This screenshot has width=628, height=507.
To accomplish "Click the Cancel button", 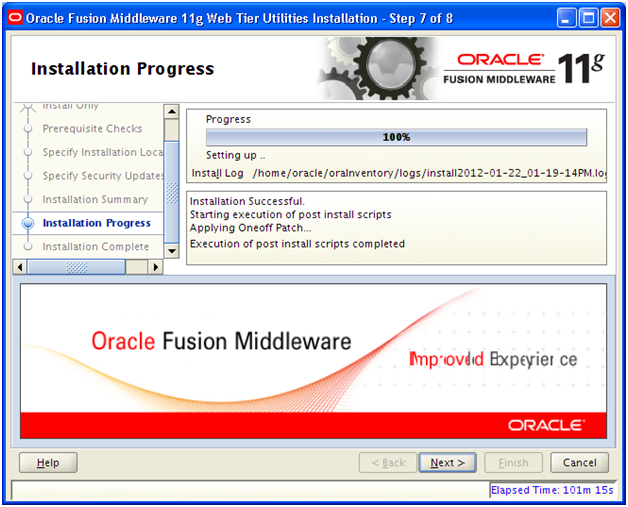I will tap(579, 463).
